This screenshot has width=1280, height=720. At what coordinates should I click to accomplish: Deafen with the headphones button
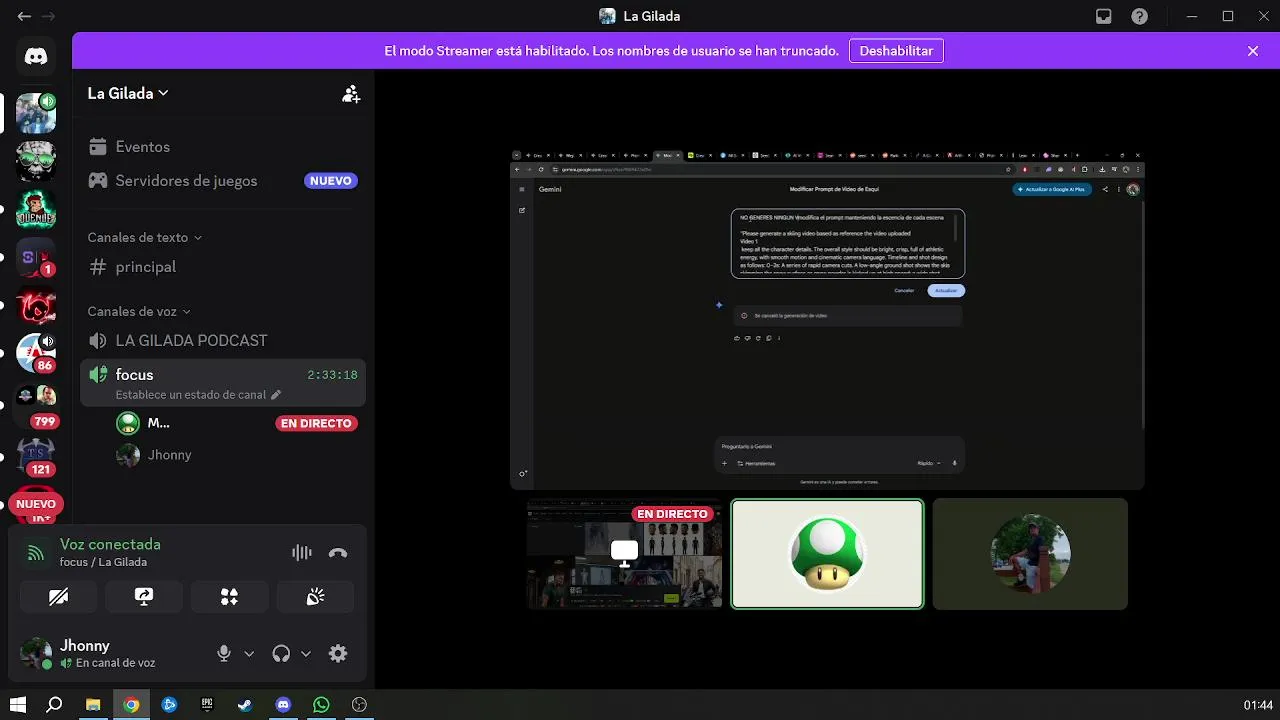click(281, 653)
